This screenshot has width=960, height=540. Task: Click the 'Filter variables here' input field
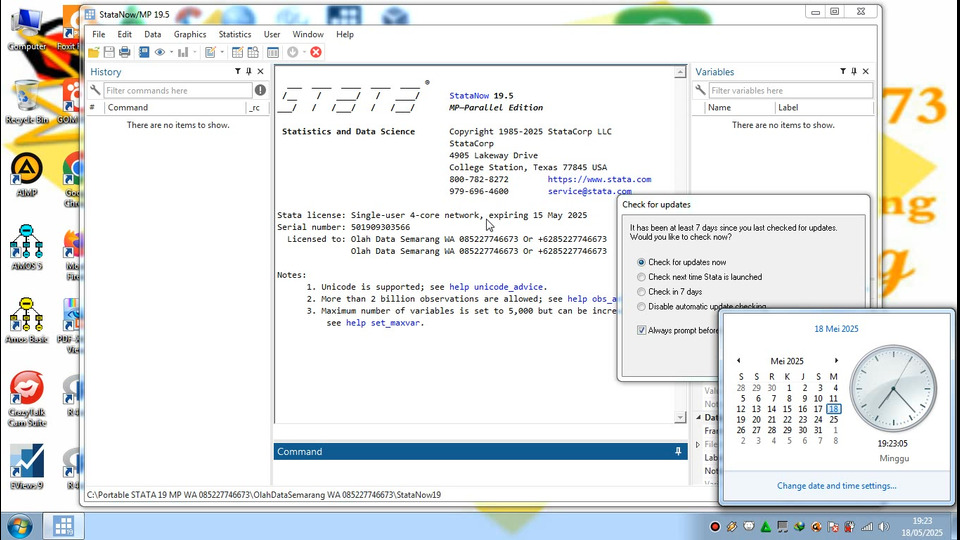790,91
